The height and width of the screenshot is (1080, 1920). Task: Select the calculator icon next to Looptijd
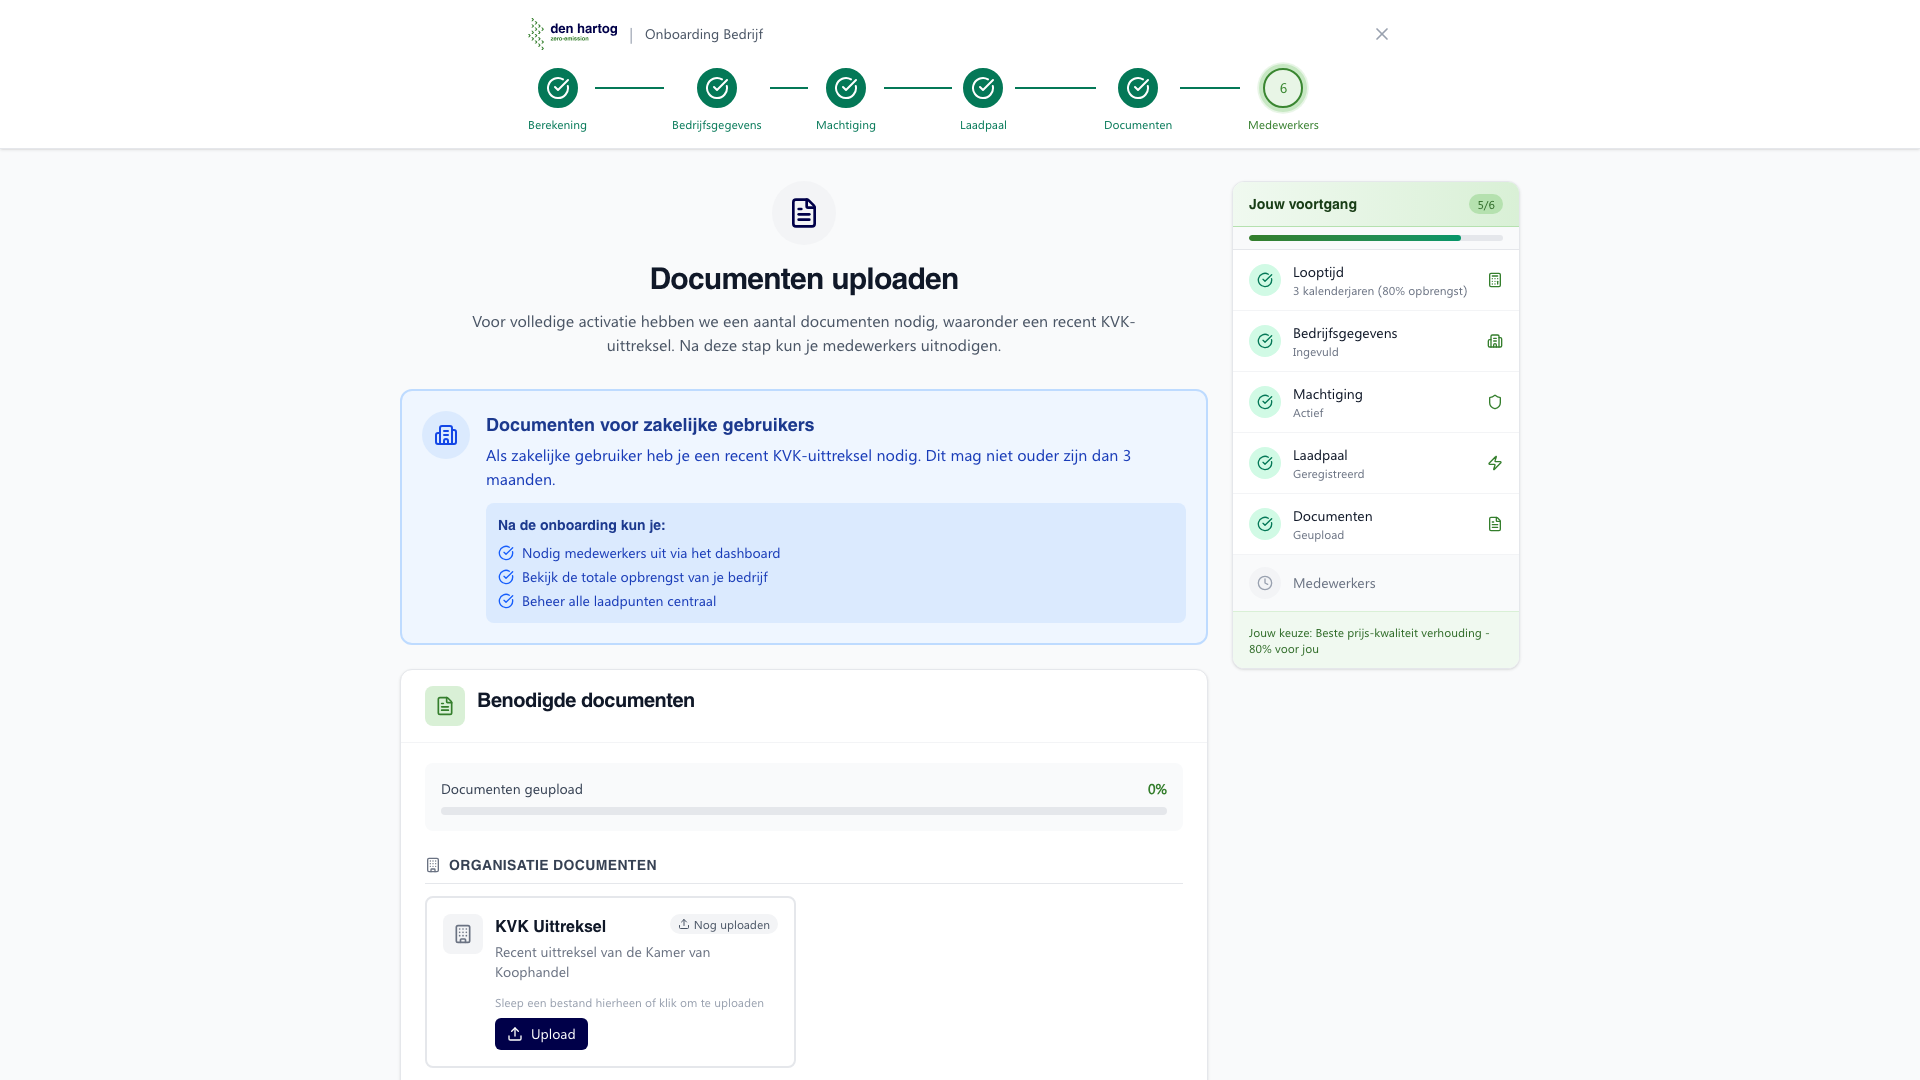coord(1495,280)
